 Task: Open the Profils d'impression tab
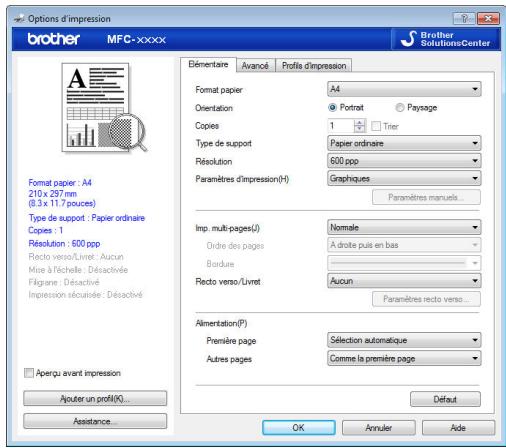coord(314,65)
